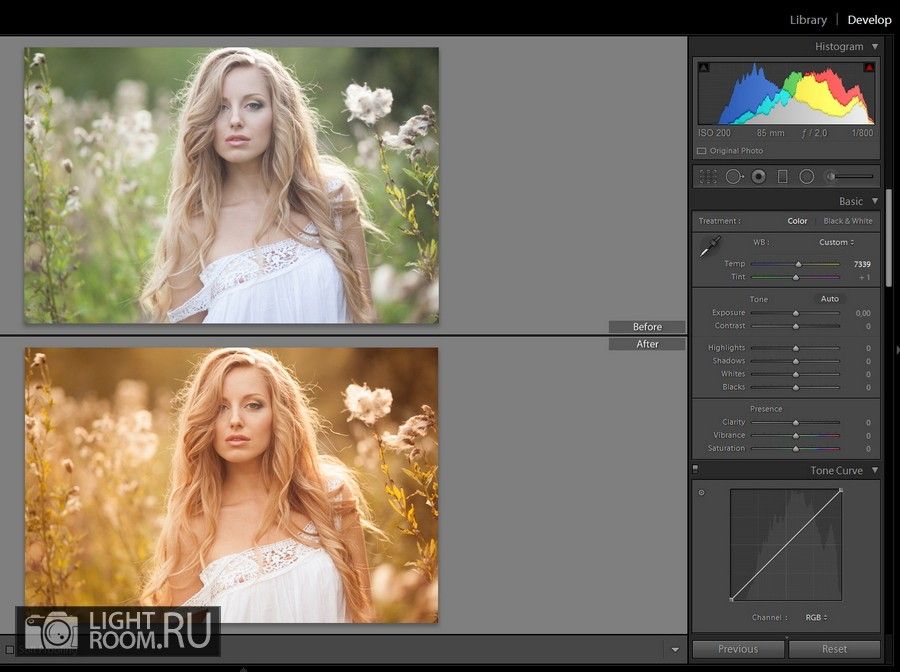This screenshot has width=900, height=672.
Task: Select the Red Eye Correction tool
Action: point(758,177)
